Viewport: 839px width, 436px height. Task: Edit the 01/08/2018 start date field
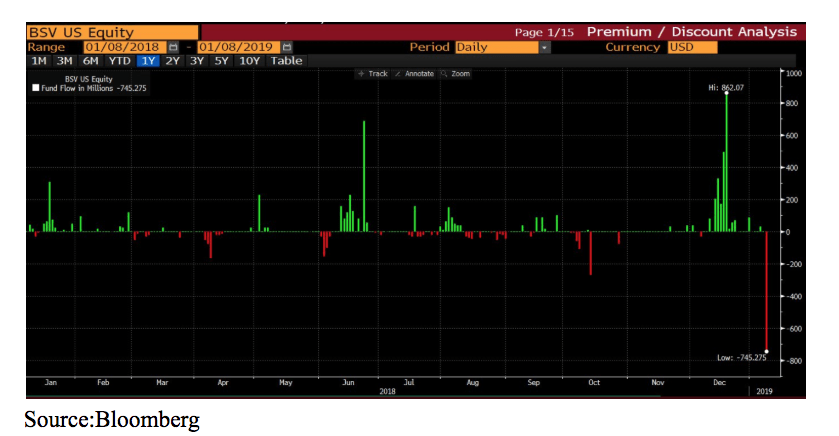pyautogui.click(x=125, y=47)
